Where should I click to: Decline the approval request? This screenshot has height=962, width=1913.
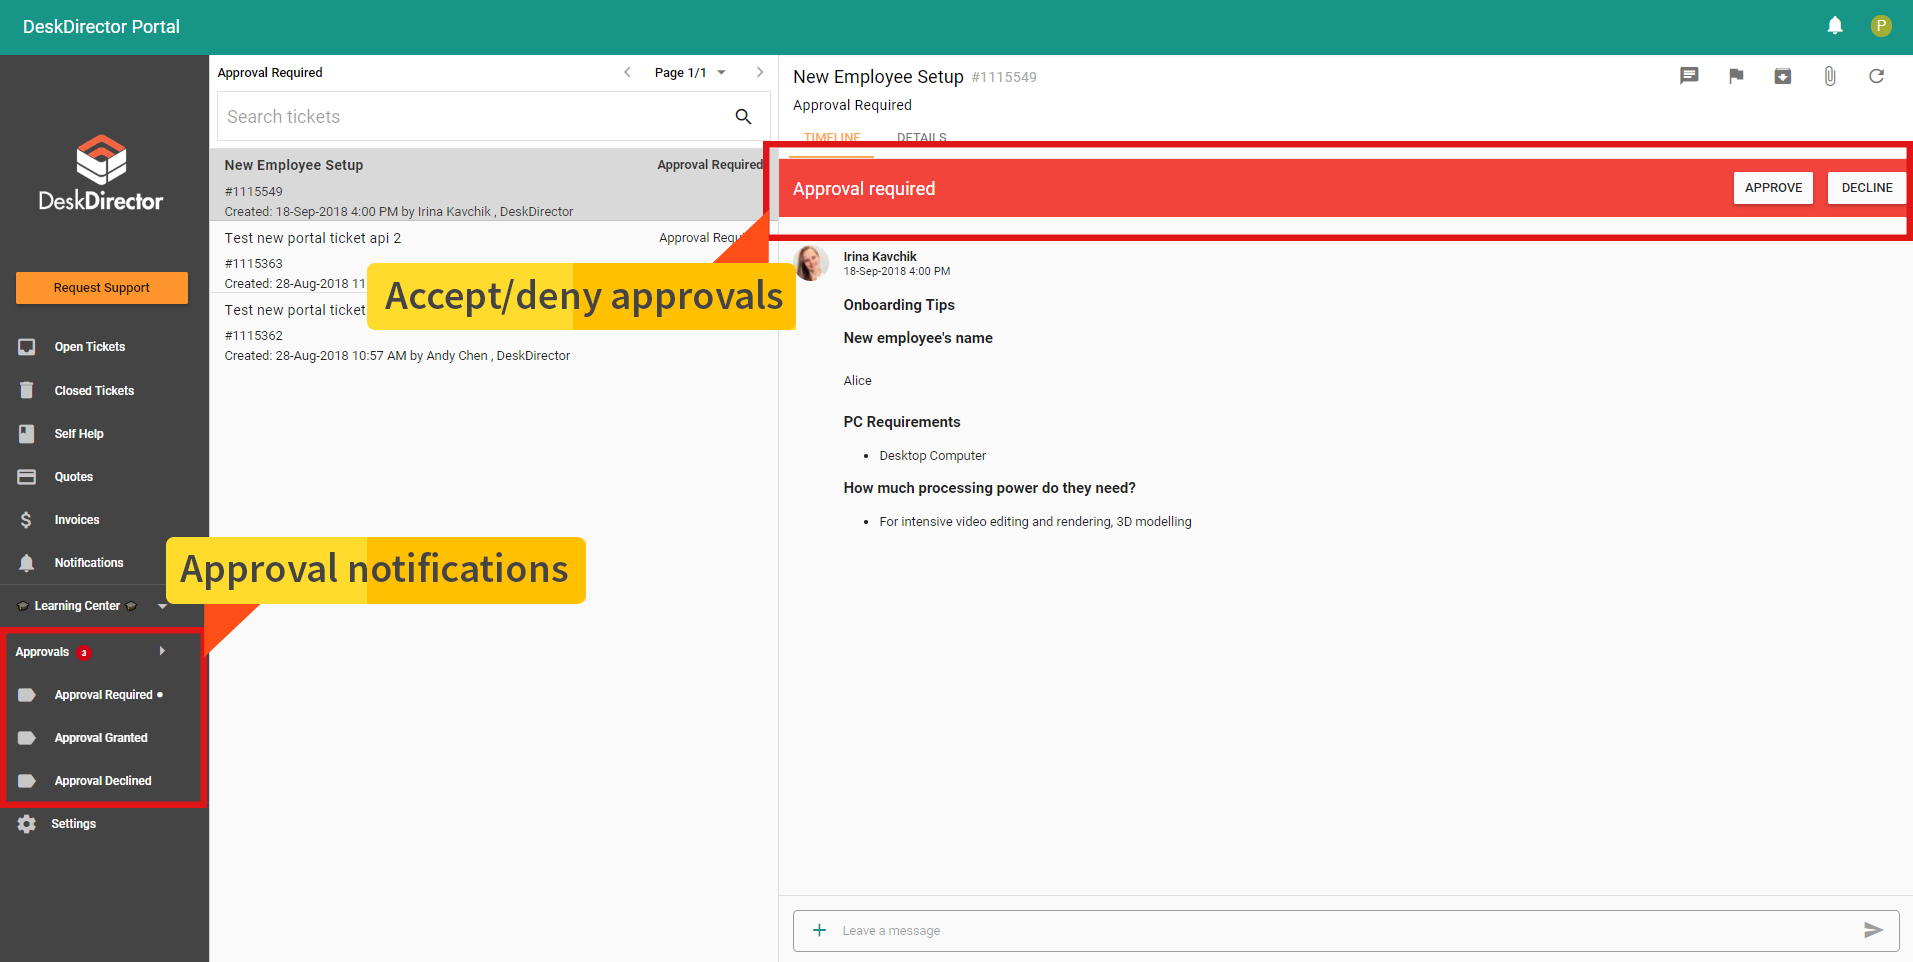[1866, 187]
